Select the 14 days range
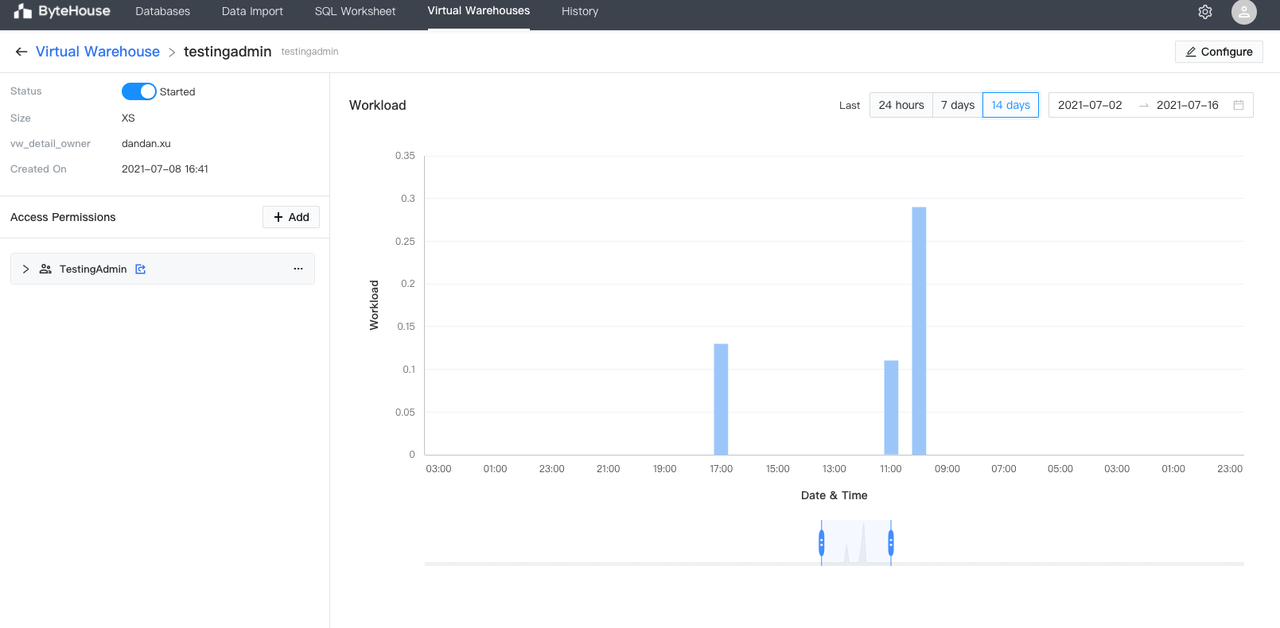Viewport: 1280px width, 628px height. tap(1010, 105)
